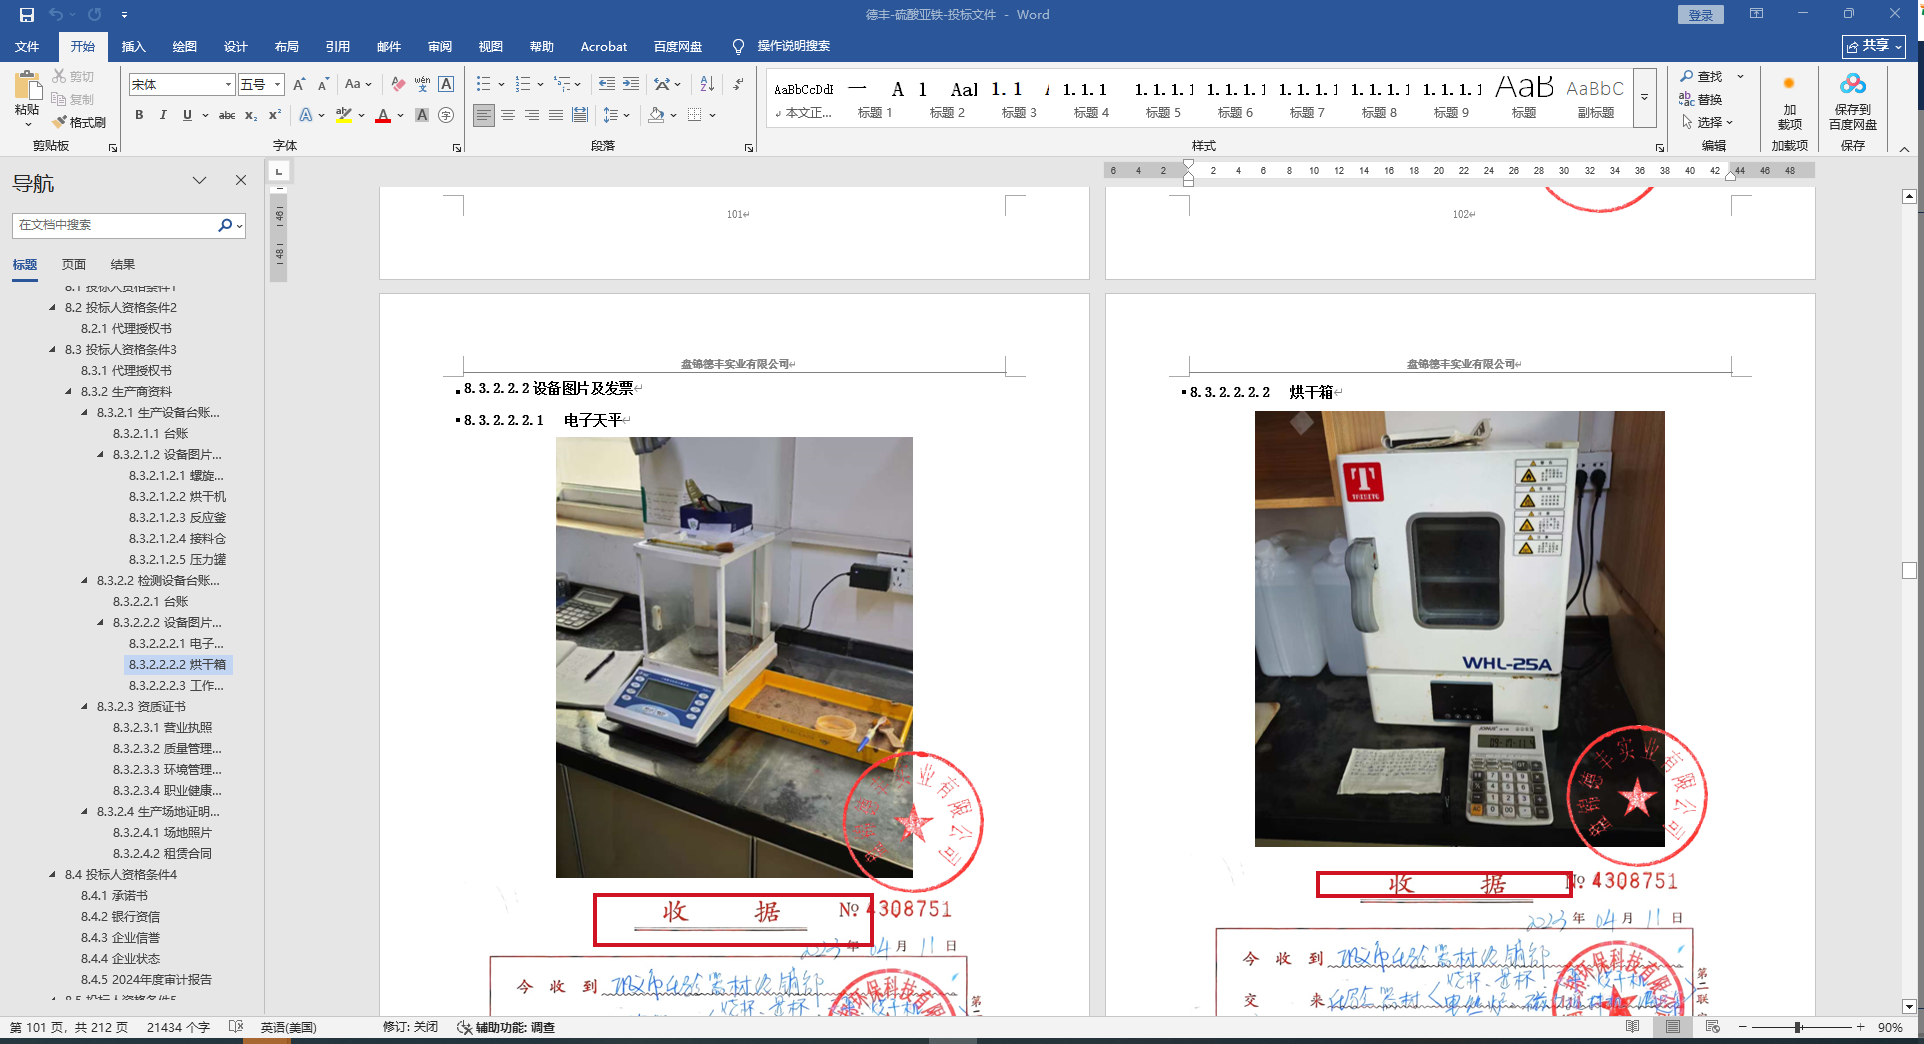Copy the selection with 复制
This screenshot has width=1924, height=1044.
(73, 99)
